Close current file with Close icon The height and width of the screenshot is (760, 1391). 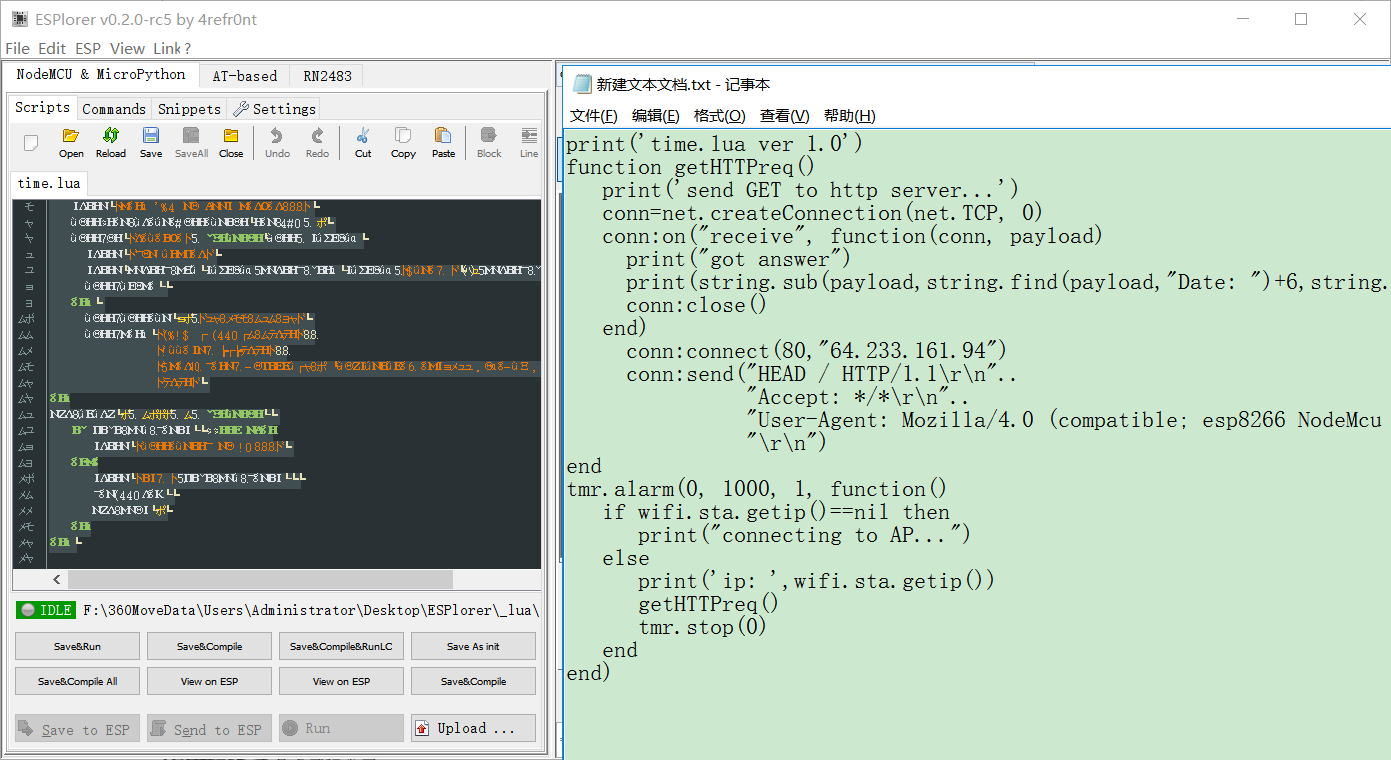(x=231, y=142)
